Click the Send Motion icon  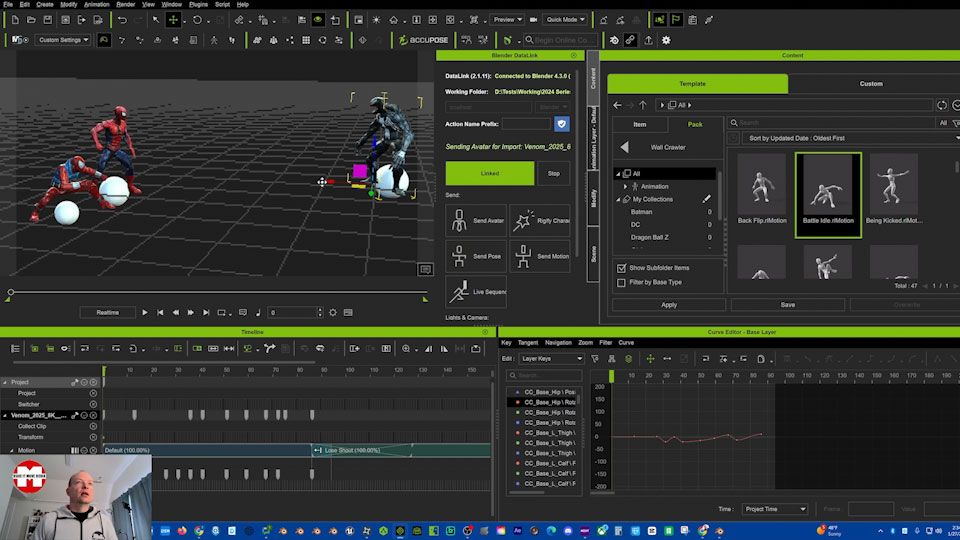point(523,256)
